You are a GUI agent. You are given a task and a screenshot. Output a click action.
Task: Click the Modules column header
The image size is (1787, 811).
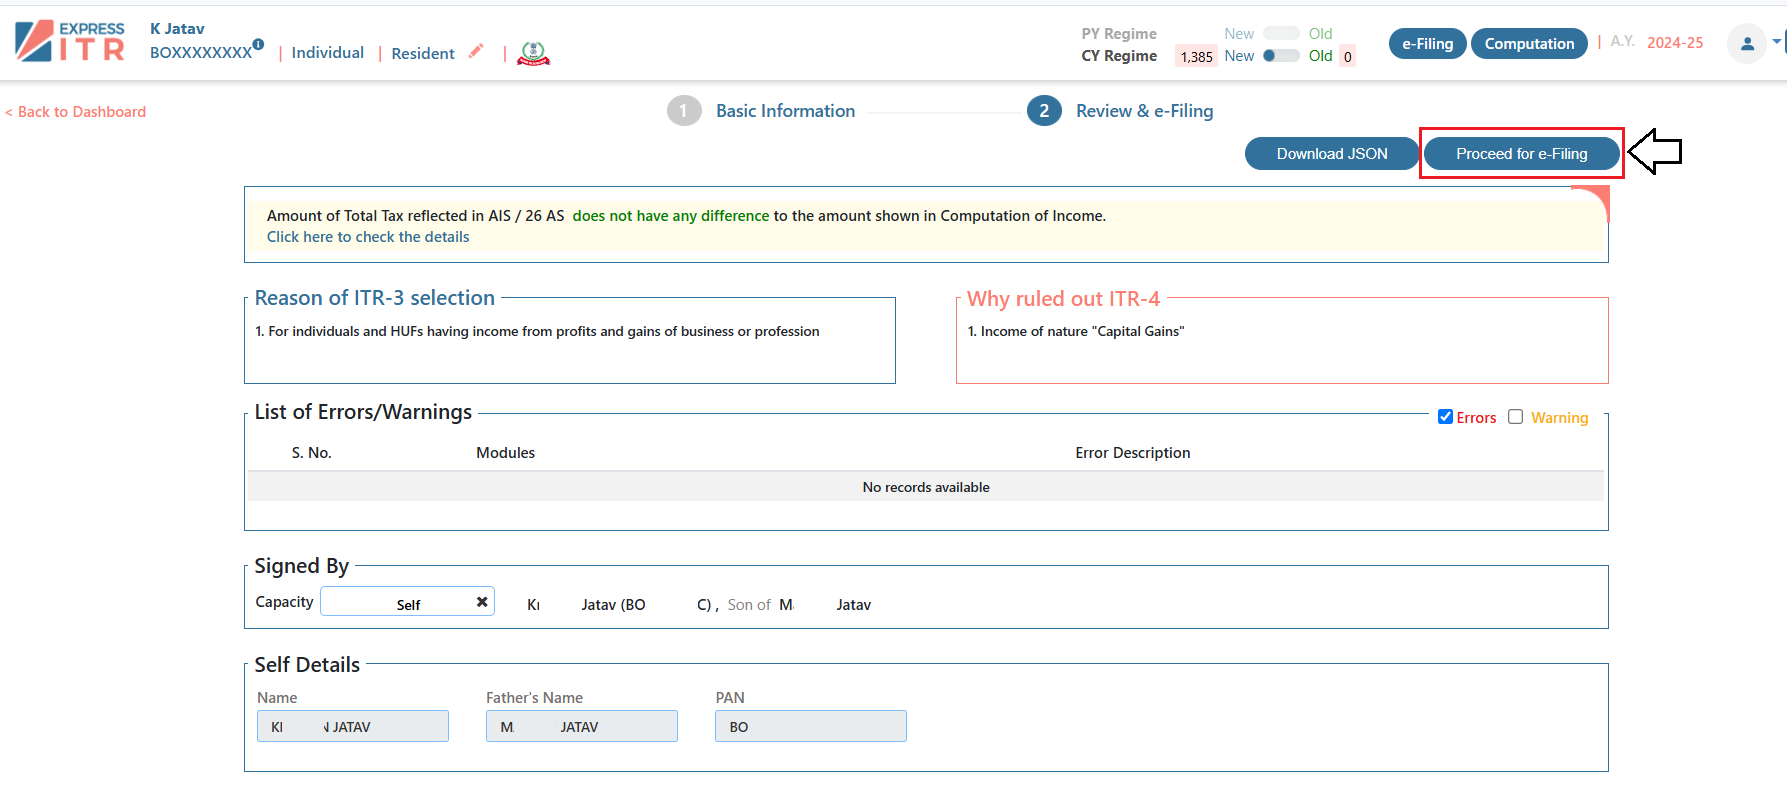tap(506, 453)
